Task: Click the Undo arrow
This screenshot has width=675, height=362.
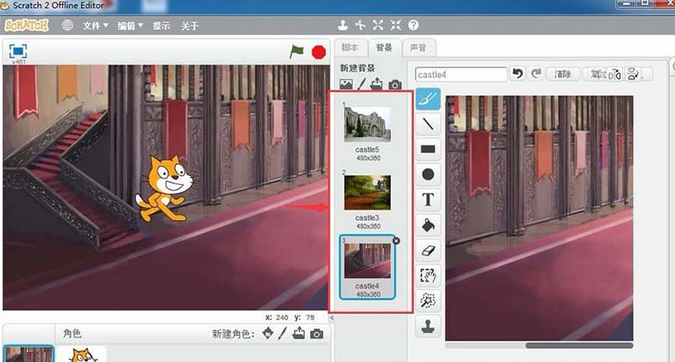Action: point(518,74)
